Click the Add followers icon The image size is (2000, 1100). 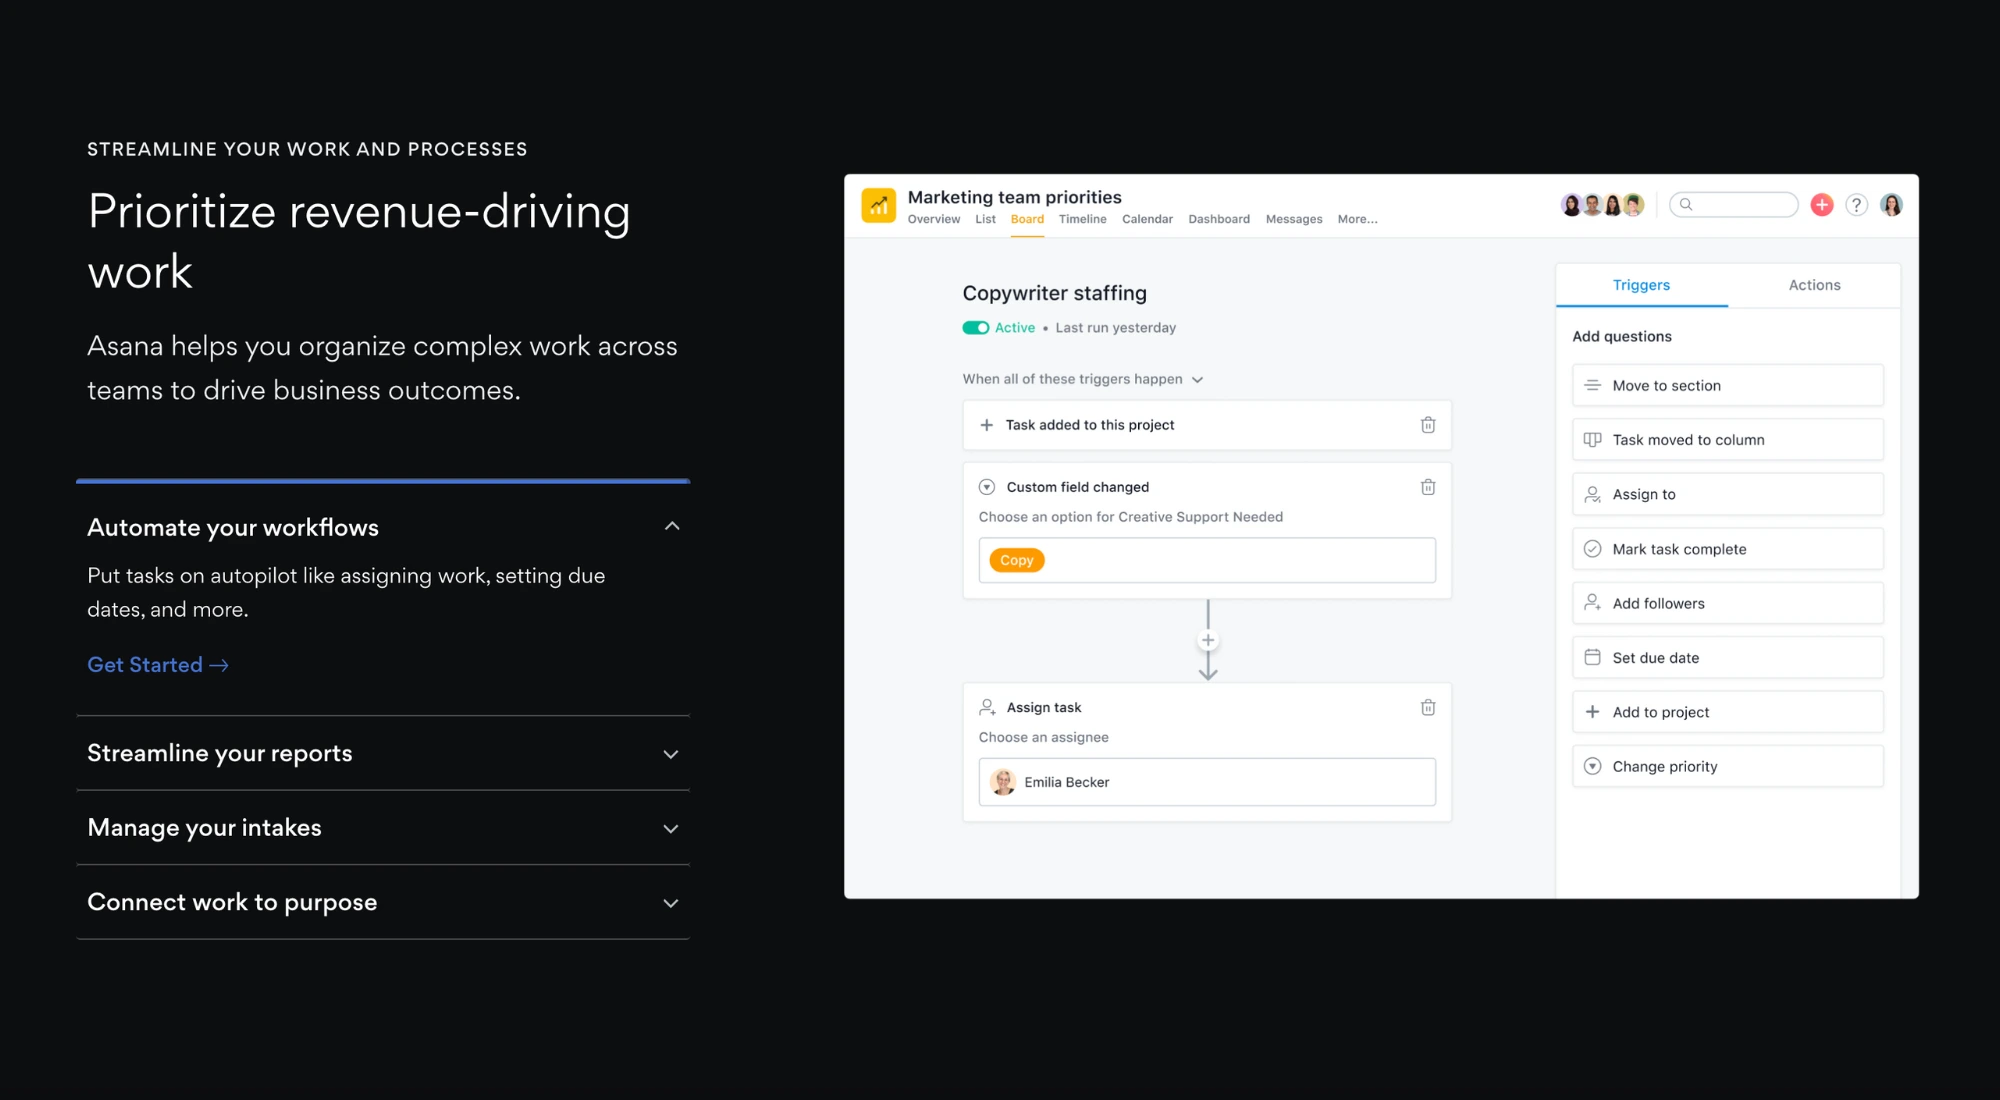click(x=1592, y=603)
